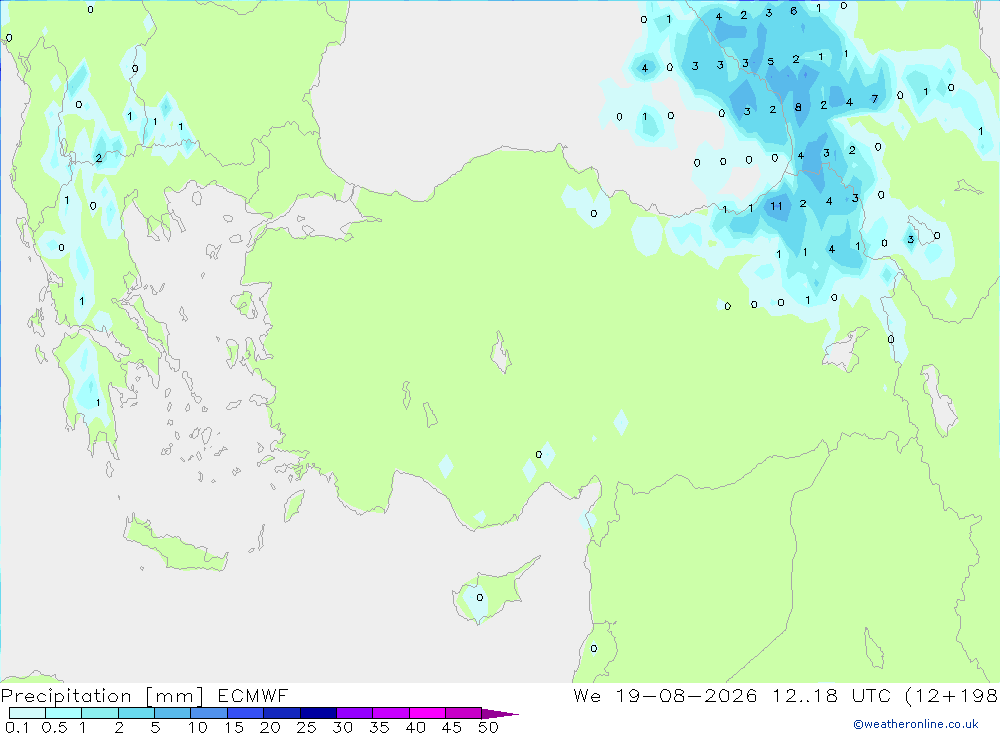Click the '12..18 UTC' time range text
This screenshot has width=1000, height=733.
832,695
